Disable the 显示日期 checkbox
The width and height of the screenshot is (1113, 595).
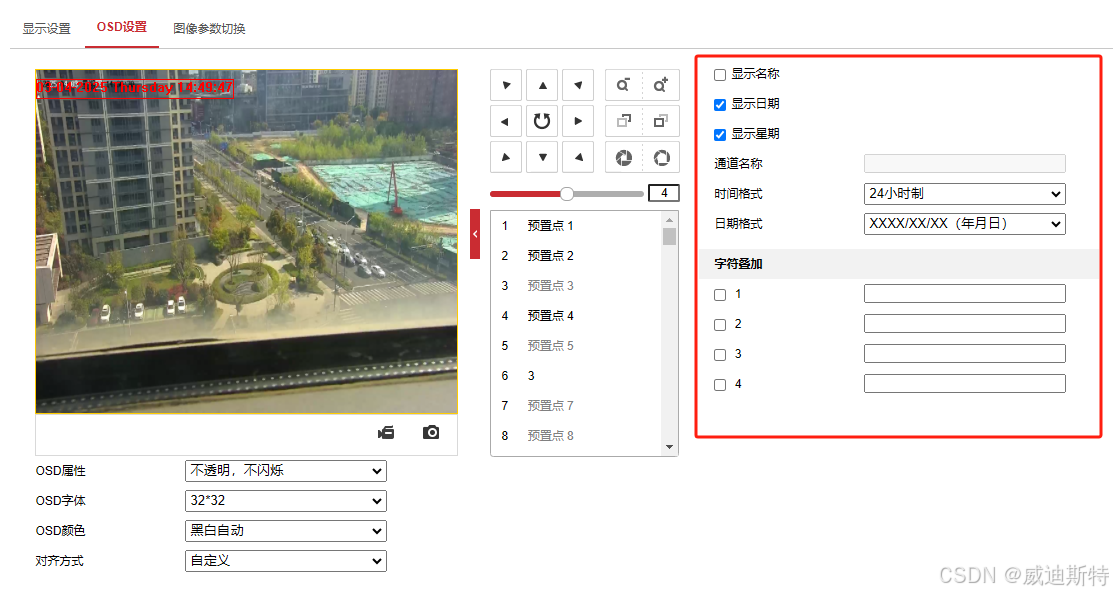718,104
